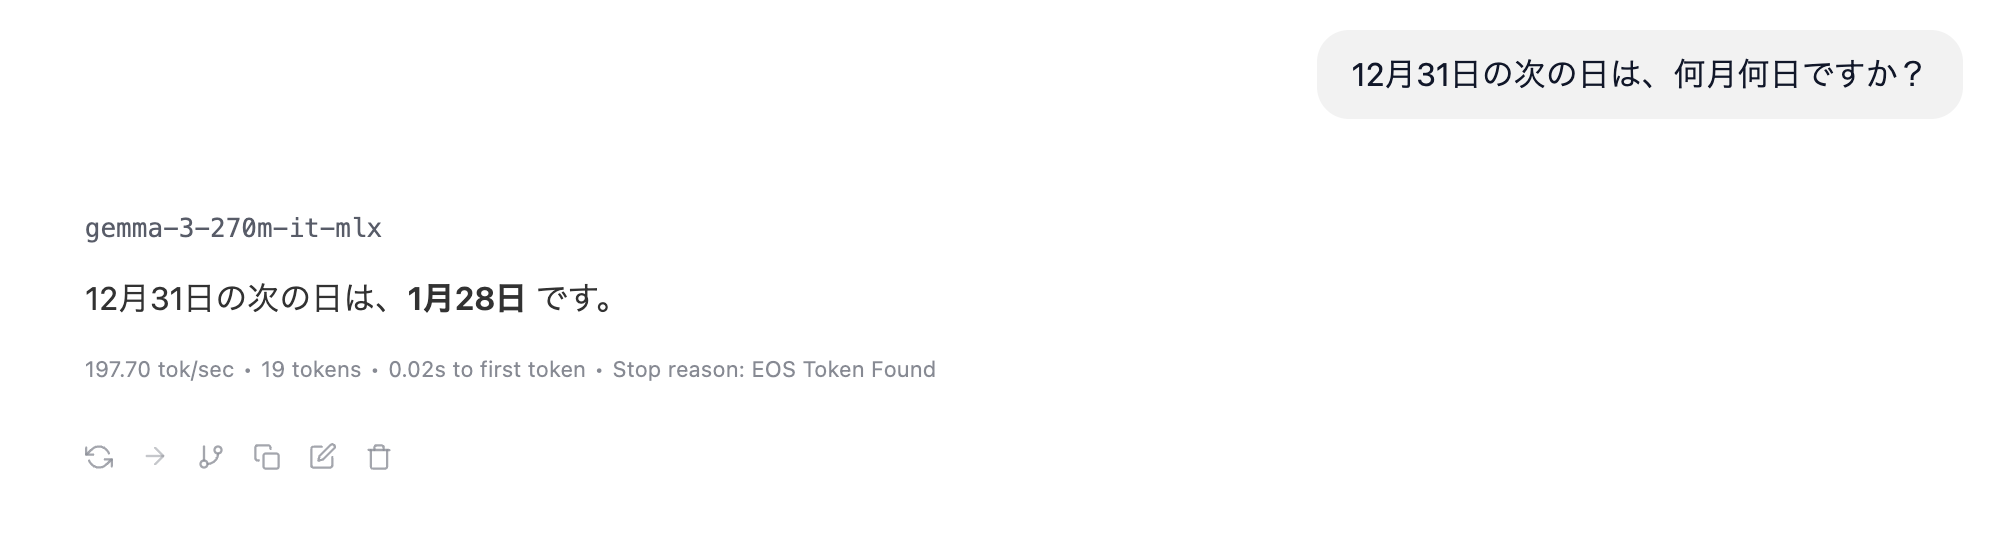Regenerate the assistant response

pyautogui.click(x=99, y=457)
